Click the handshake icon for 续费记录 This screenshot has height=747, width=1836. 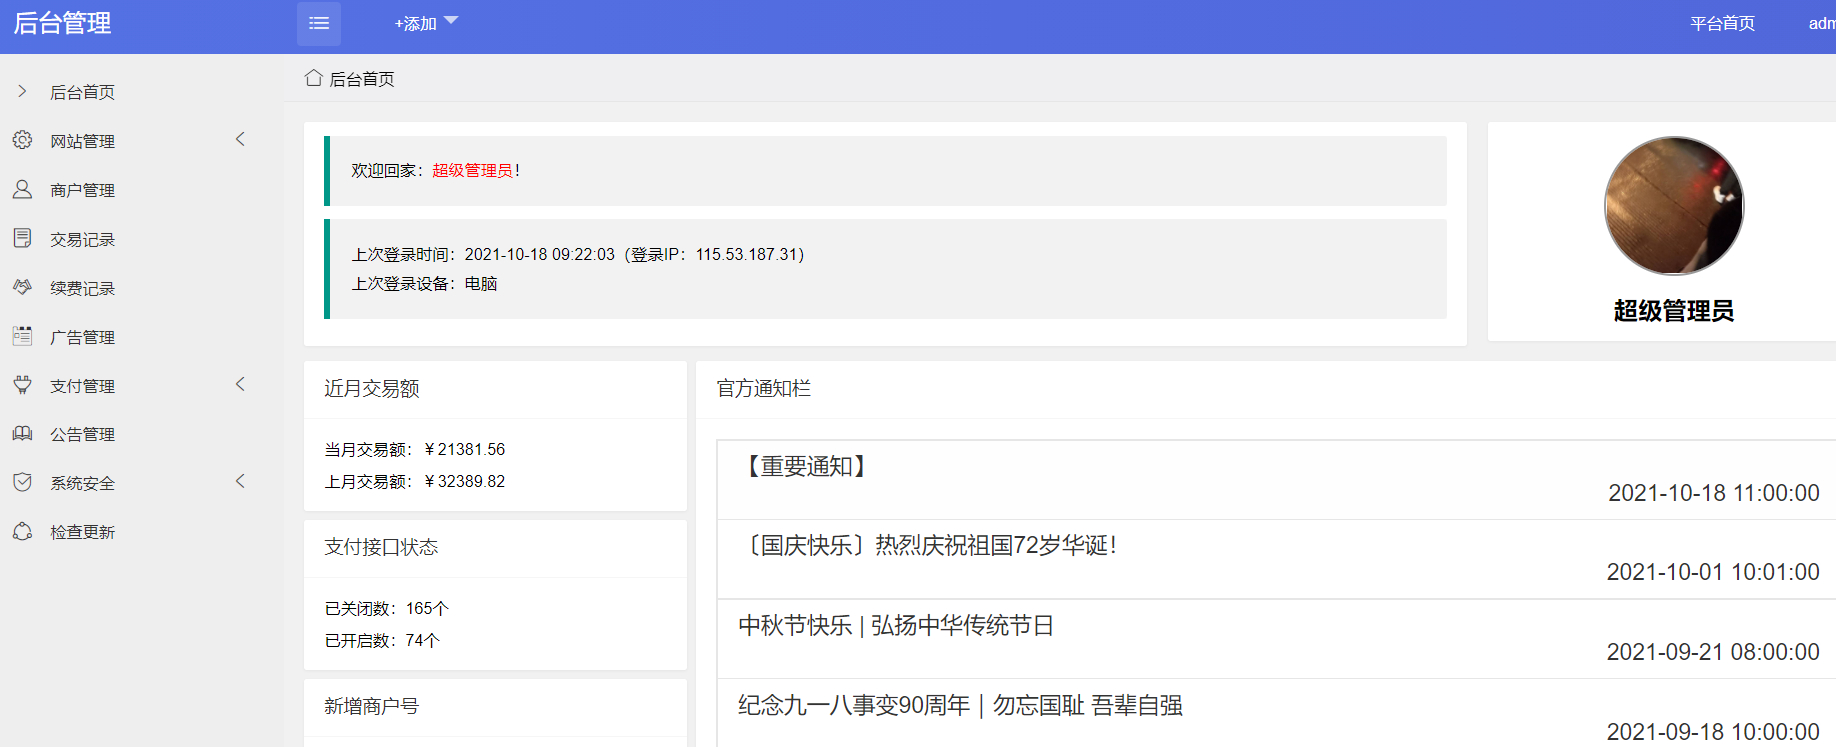(x=22, y=287)
